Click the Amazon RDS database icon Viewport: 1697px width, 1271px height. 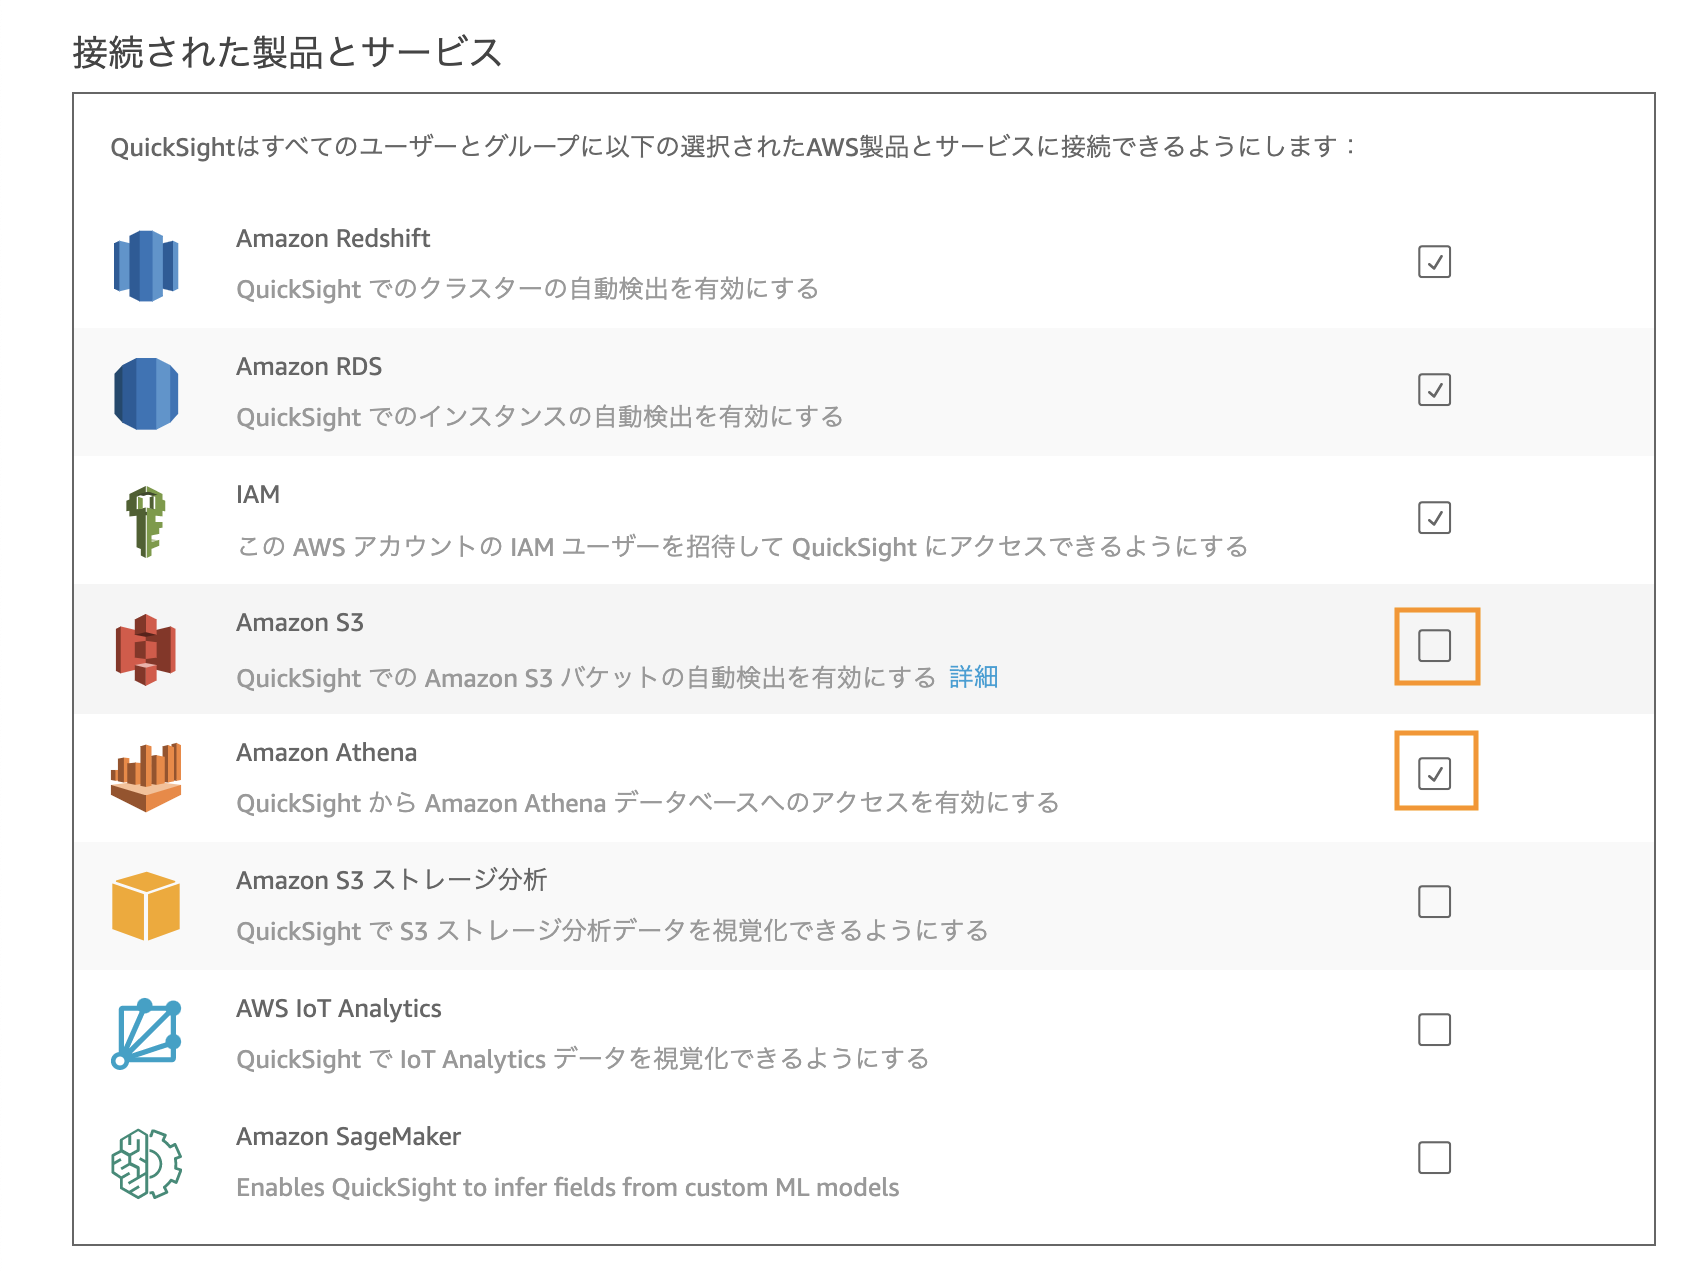[146, 393]
